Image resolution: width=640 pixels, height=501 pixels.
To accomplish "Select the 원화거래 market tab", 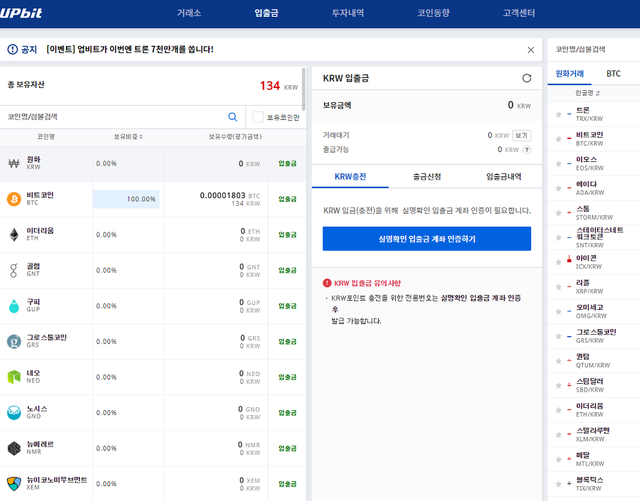I will coord(569,74).
